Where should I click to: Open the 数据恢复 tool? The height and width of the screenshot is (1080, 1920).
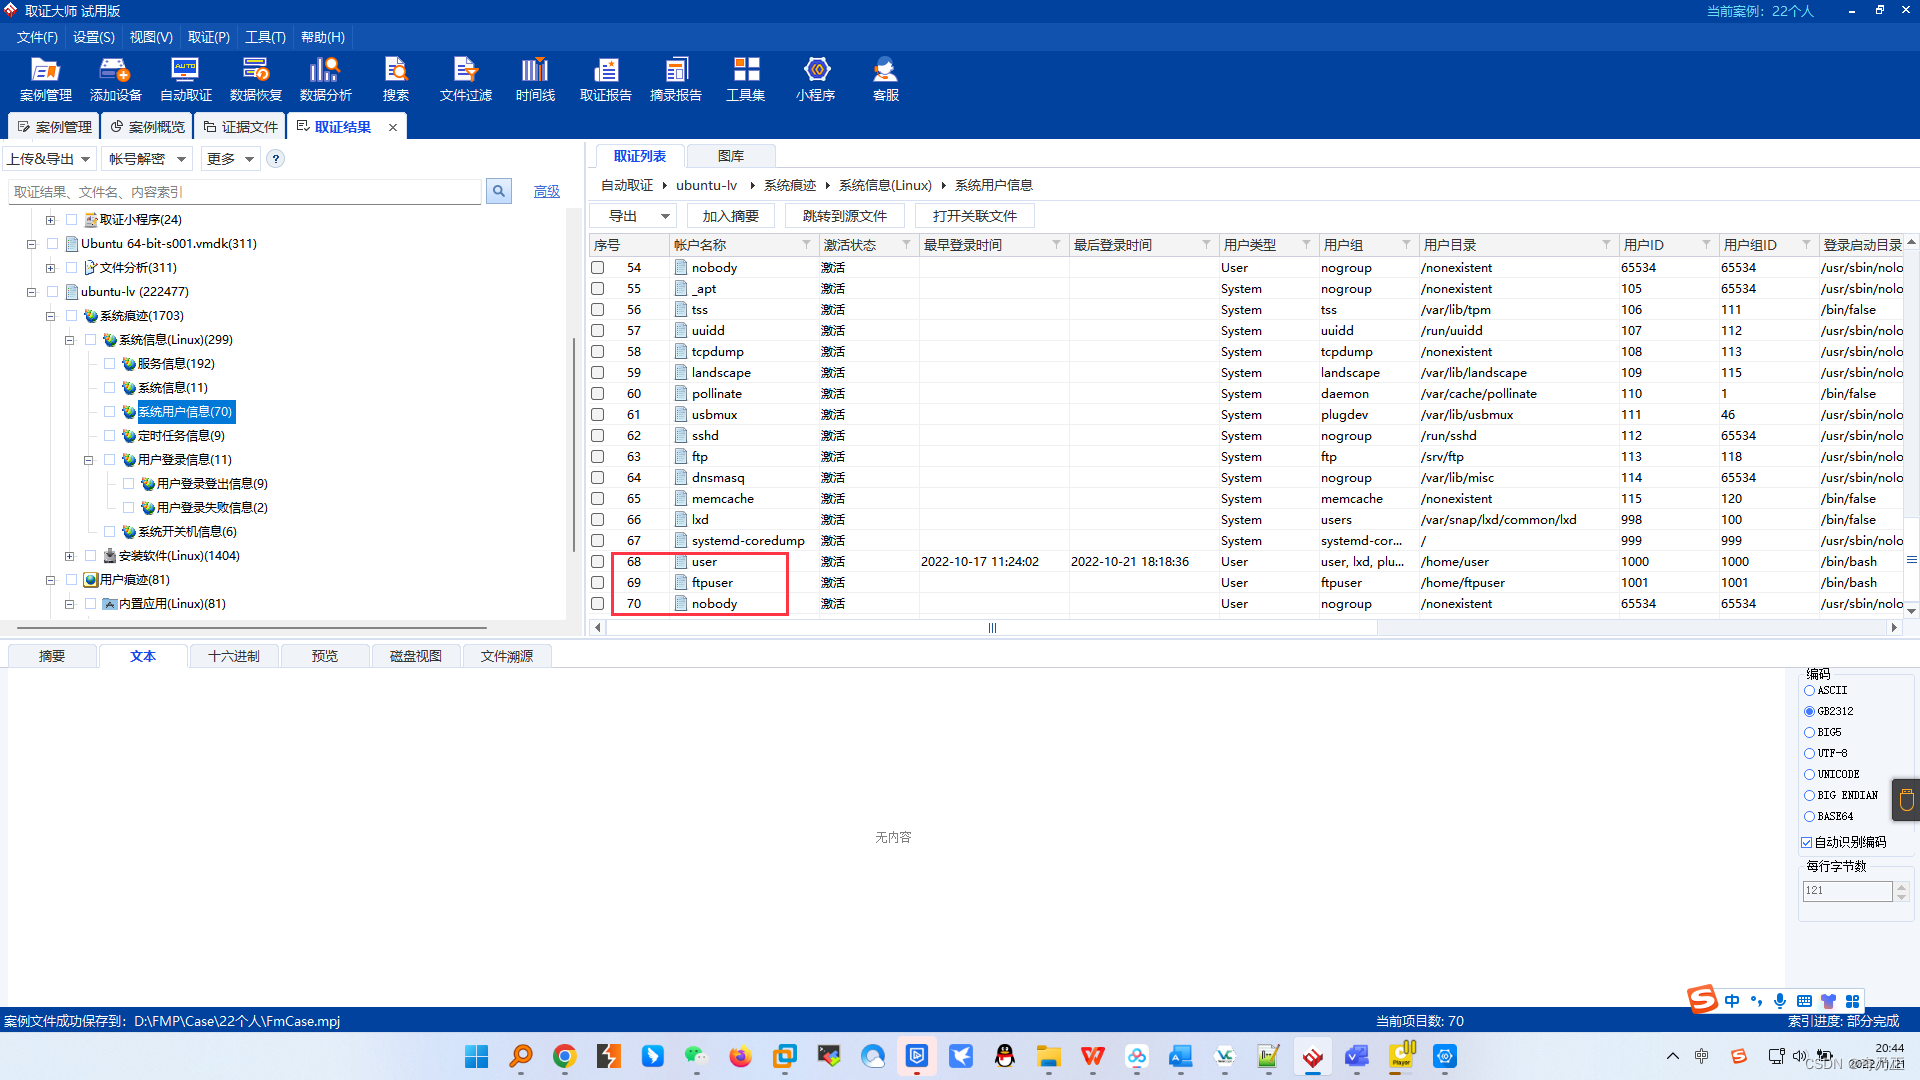[x=256, y=79]
